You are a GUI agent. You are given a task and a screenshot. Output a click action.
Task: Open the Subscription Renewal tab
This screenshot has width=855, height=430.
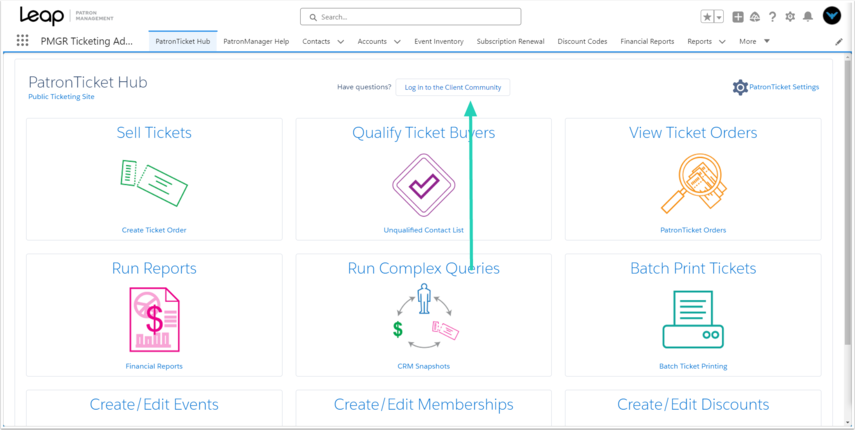pos(510,41)
